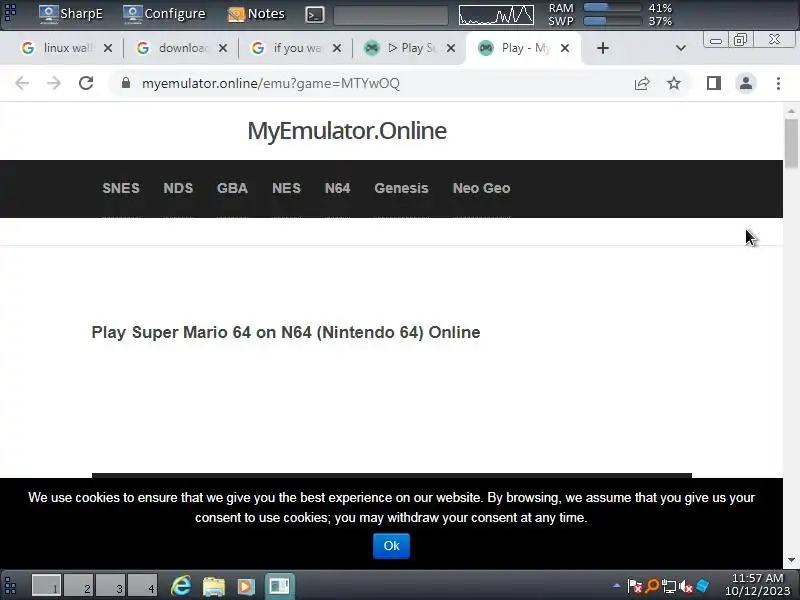This screenshot has height=600, width=800.
Task: Close the 'download' tab
Action: click(x=223, y=48)
